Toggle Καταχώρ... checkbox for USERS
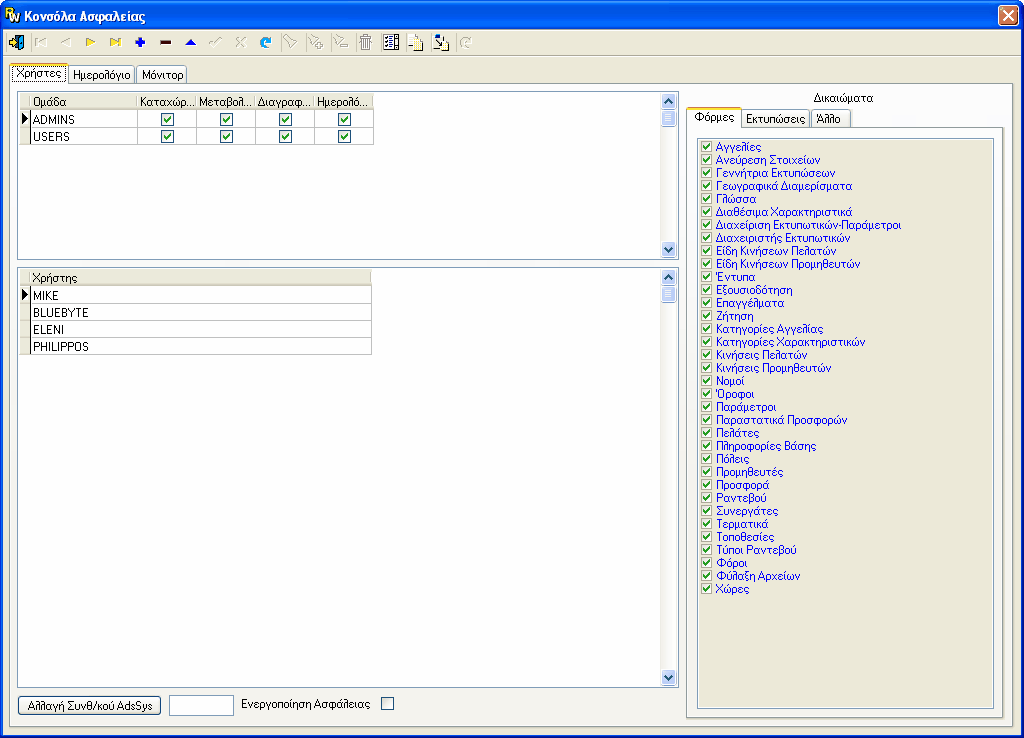Screen dimensions: 1024x738 (x=167, y=136)
